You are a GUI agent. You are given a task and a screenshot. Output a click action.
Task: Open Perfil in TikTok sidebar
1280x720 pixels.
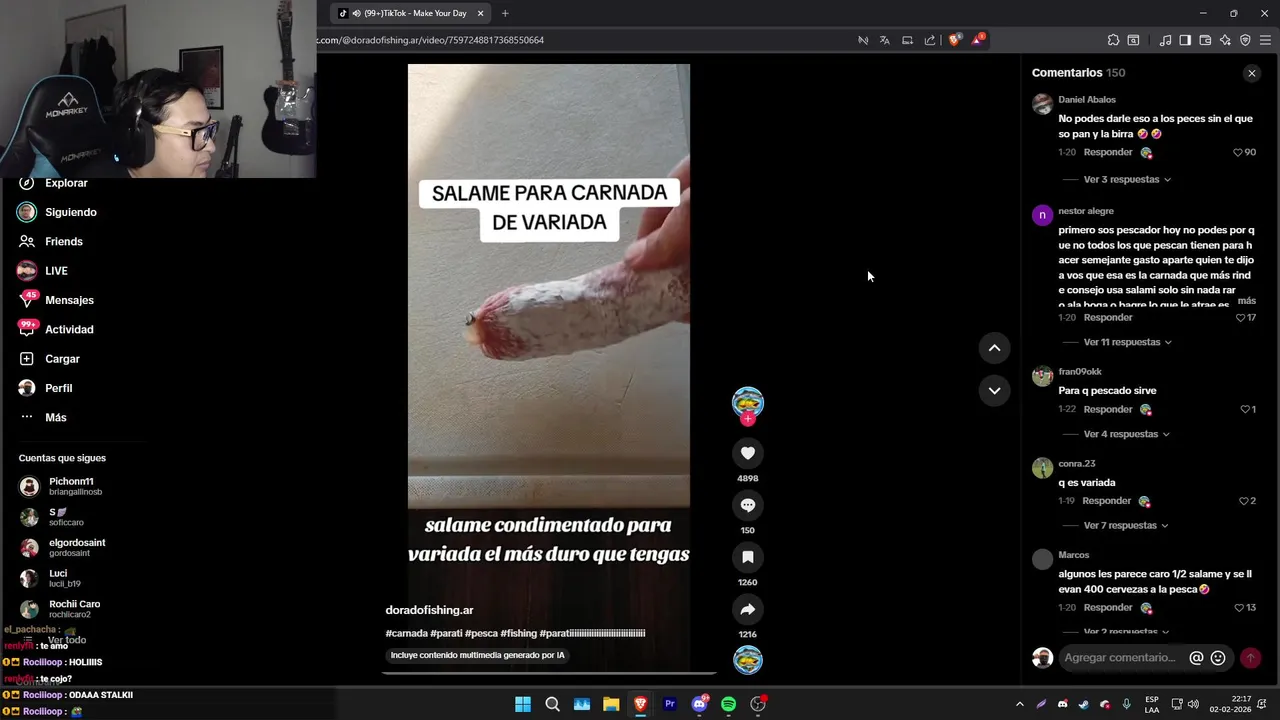pos(58,388)
